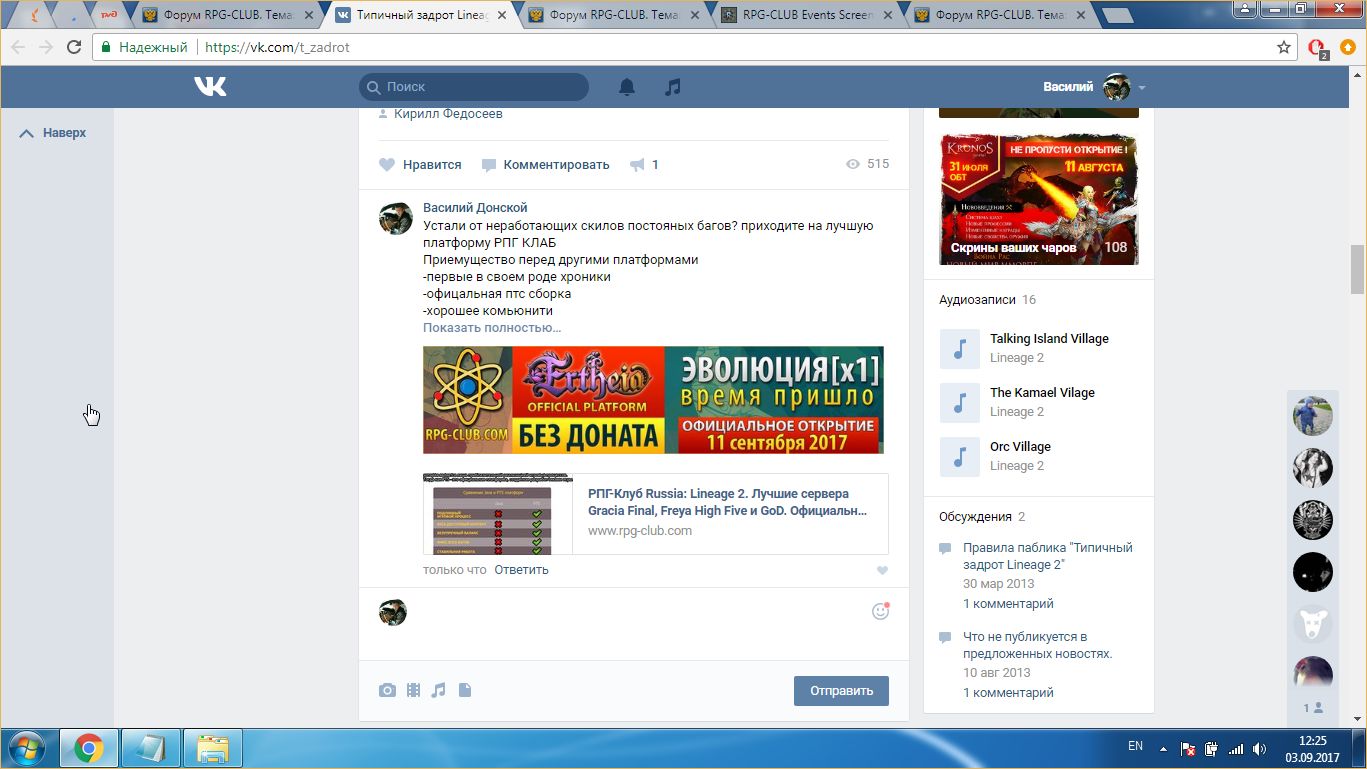Switch the EN language indicator

(x=1135, y=746)
